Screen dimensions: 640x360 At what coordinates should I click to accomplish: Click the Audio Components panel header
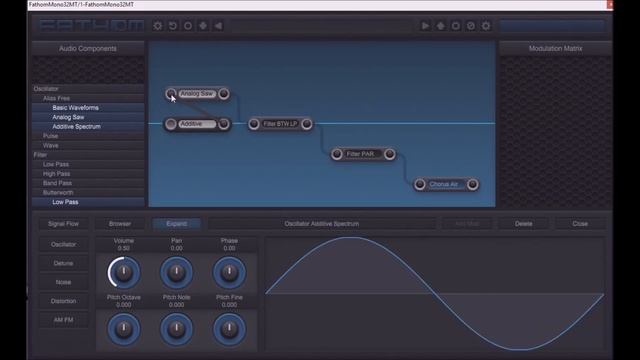tap(88, 48)
